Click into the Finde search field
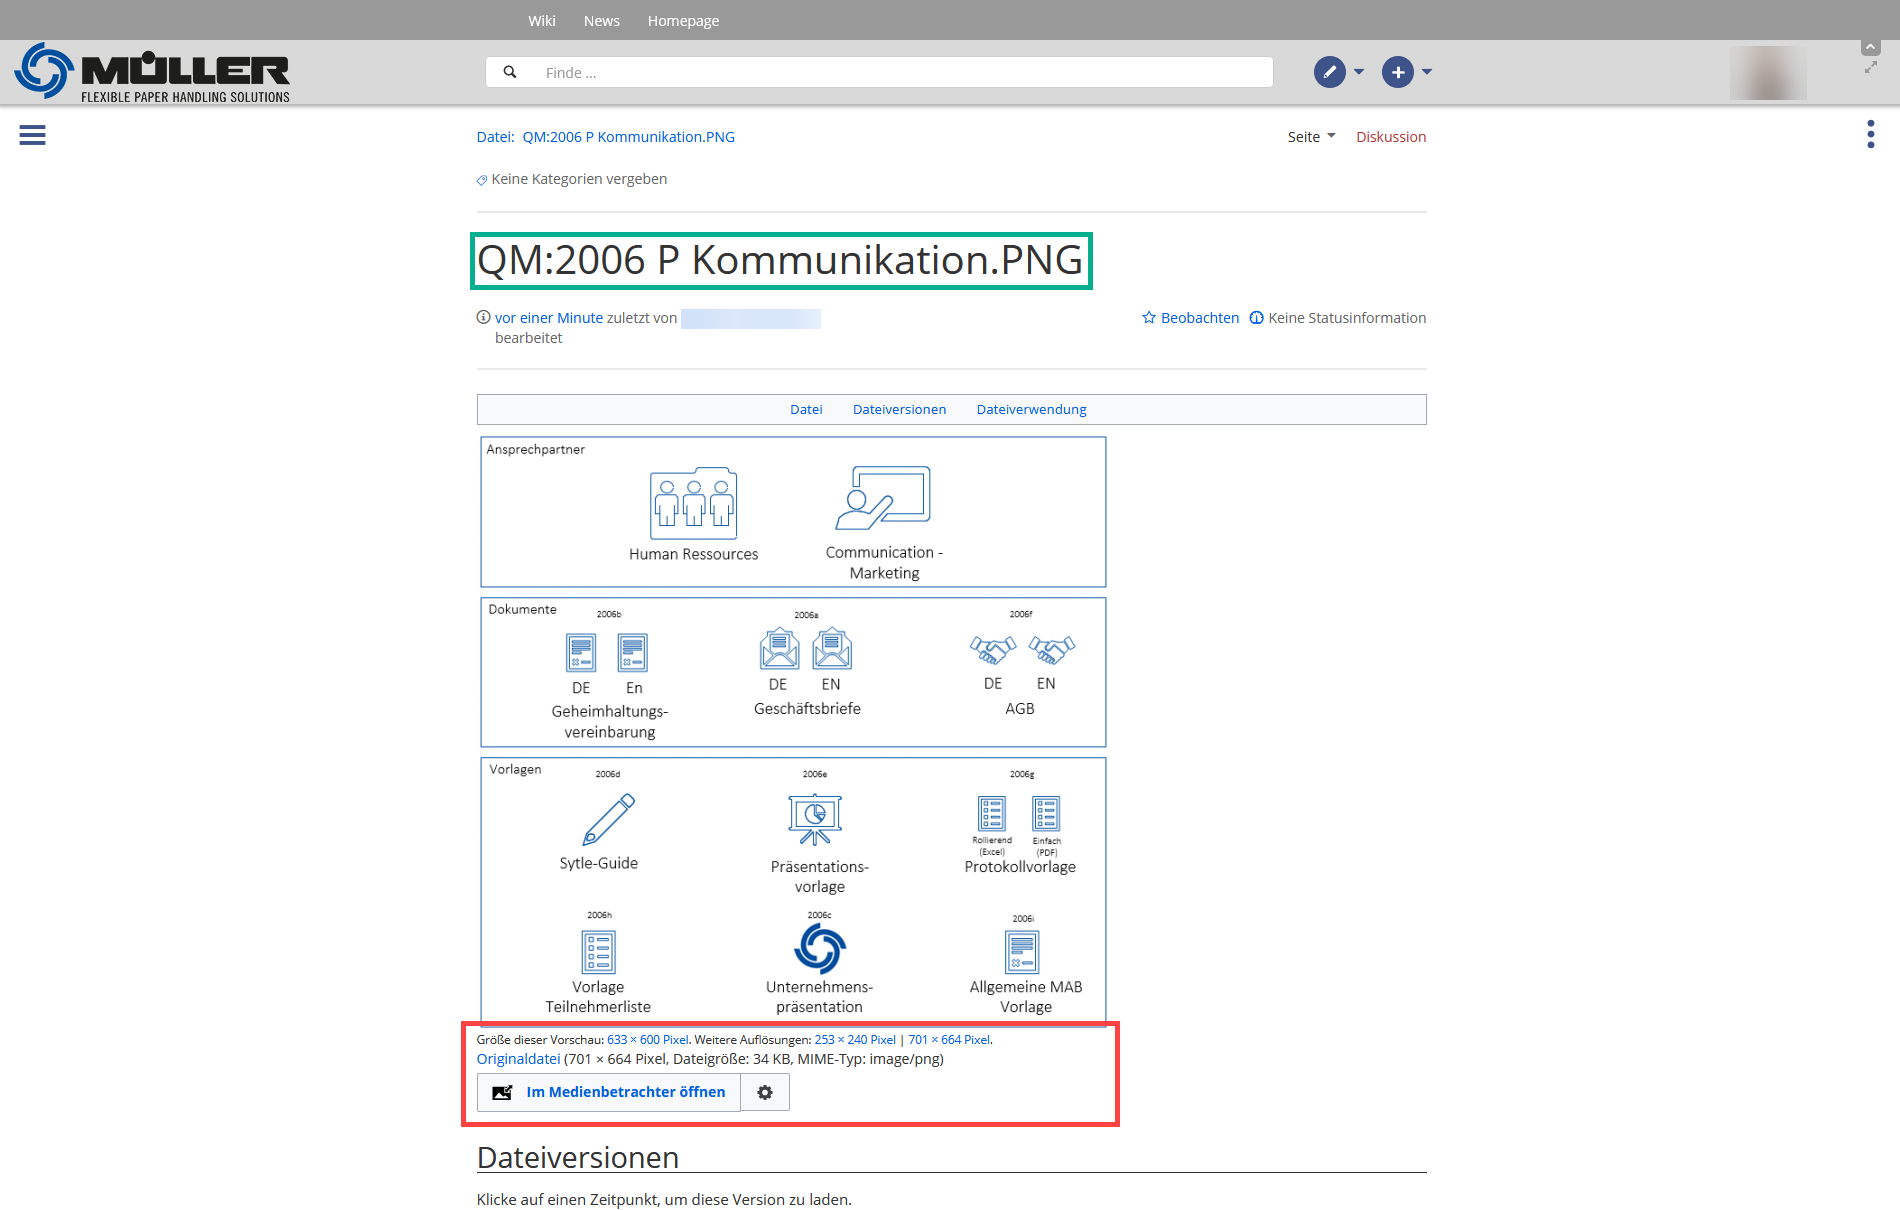This screenshot has height=1210, width=1900. pyautogui.click(x=900, y=72)
